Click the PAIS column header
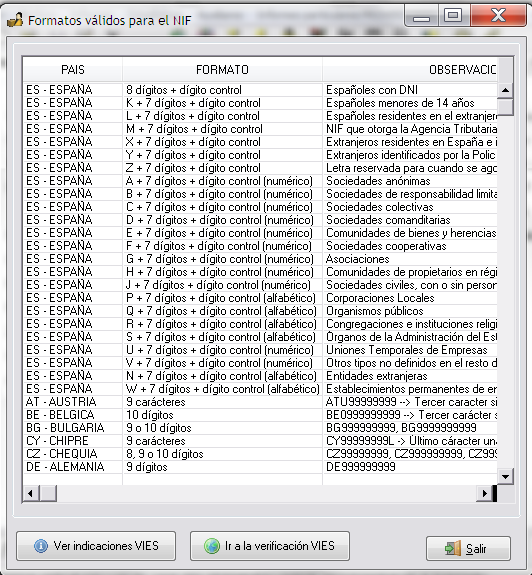 73,70
